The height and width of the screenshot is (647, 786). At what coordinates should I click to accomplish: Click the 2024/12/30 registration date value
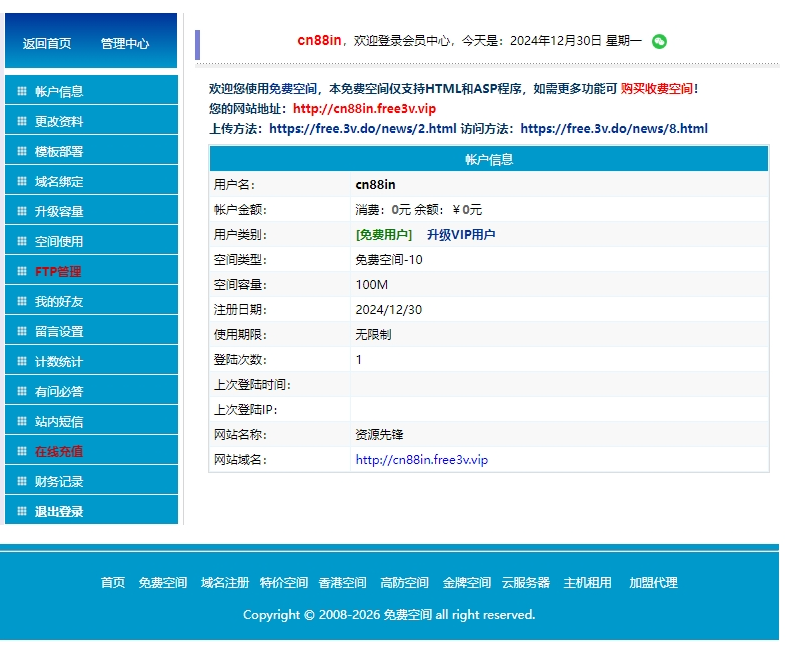(x=389, y=310)
